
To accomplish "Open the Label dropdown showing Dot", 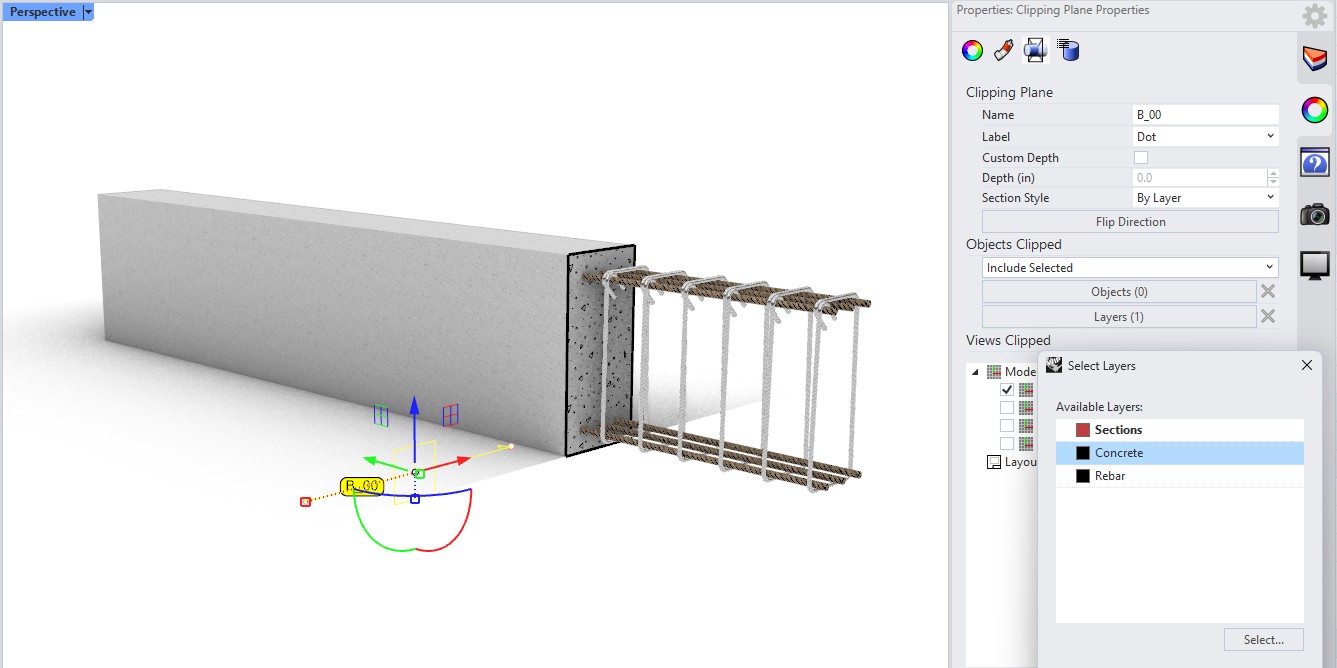I will [1206, 136].
